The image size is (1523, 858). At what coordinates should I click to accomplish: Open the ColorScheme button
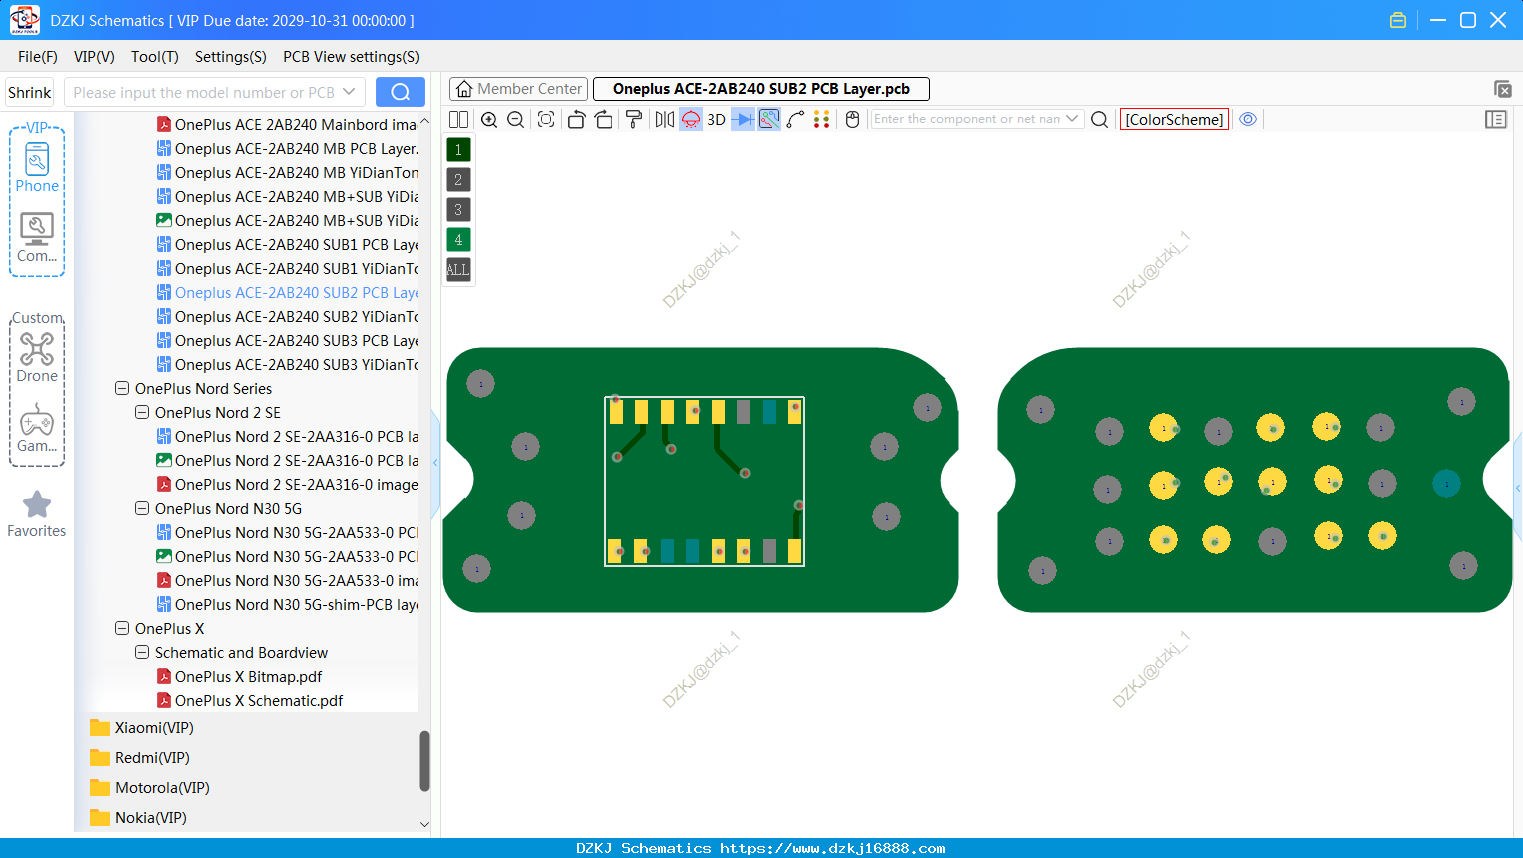pos(1174,119)
